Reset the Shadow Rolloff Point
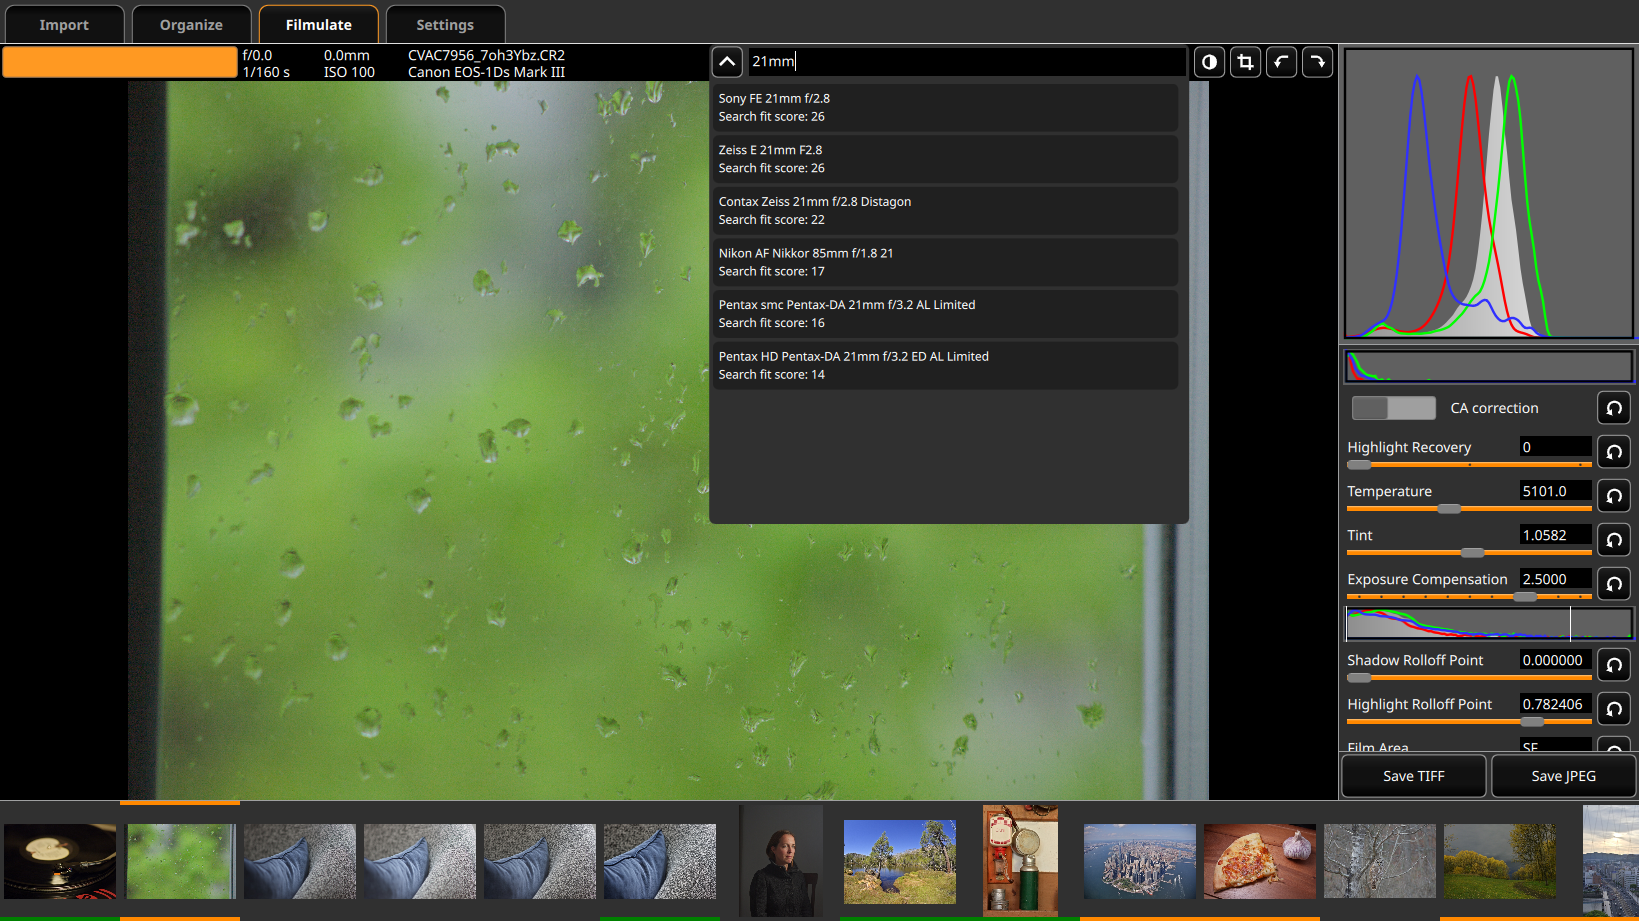 click(1613, 665)
